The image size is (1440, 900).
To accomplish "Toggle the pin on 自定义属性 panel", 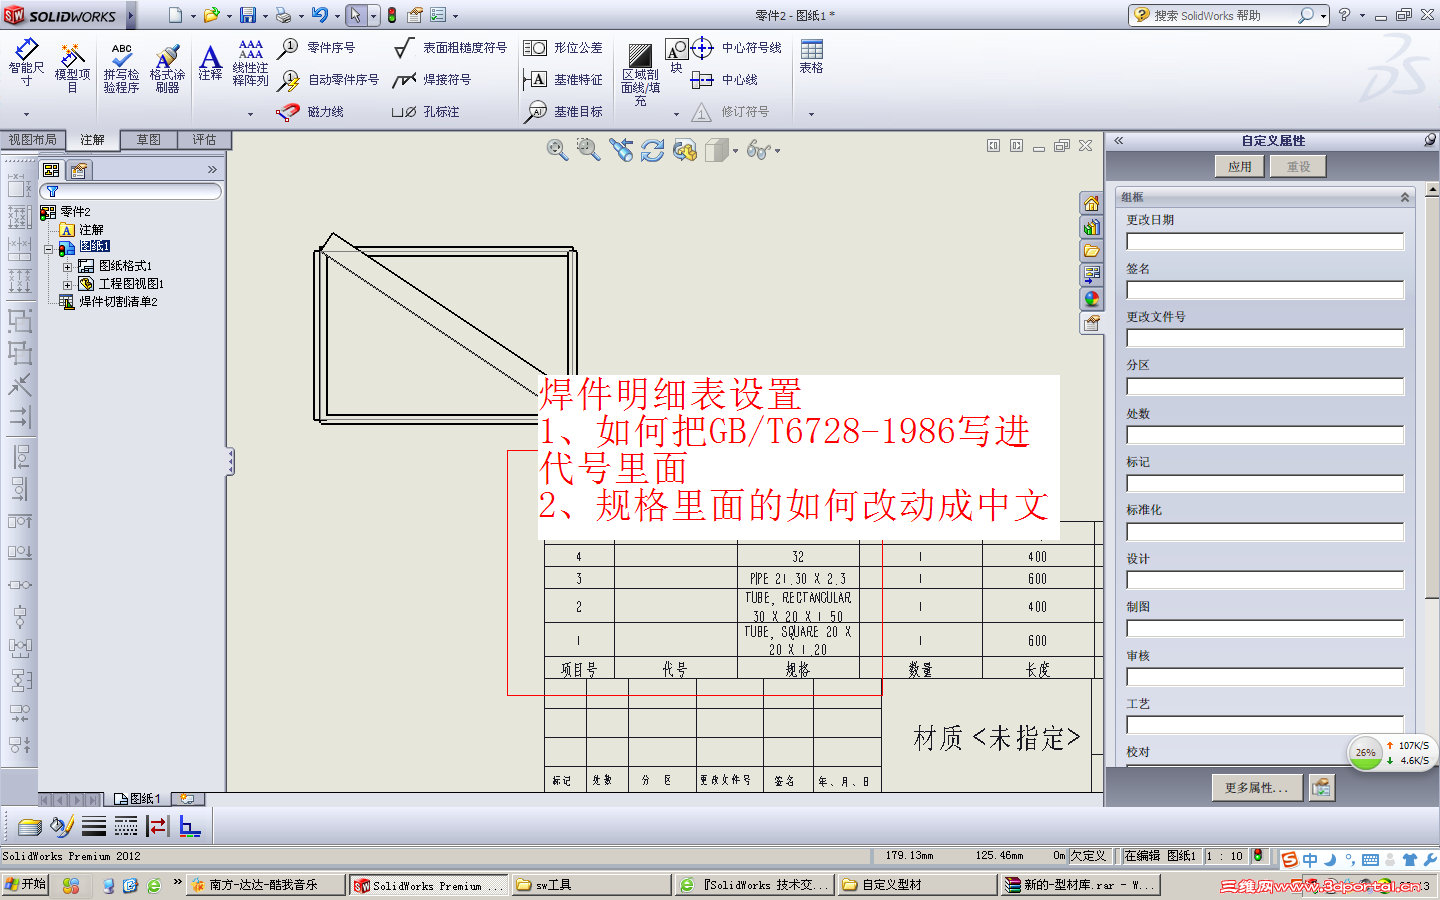I will pos(1430,141).
